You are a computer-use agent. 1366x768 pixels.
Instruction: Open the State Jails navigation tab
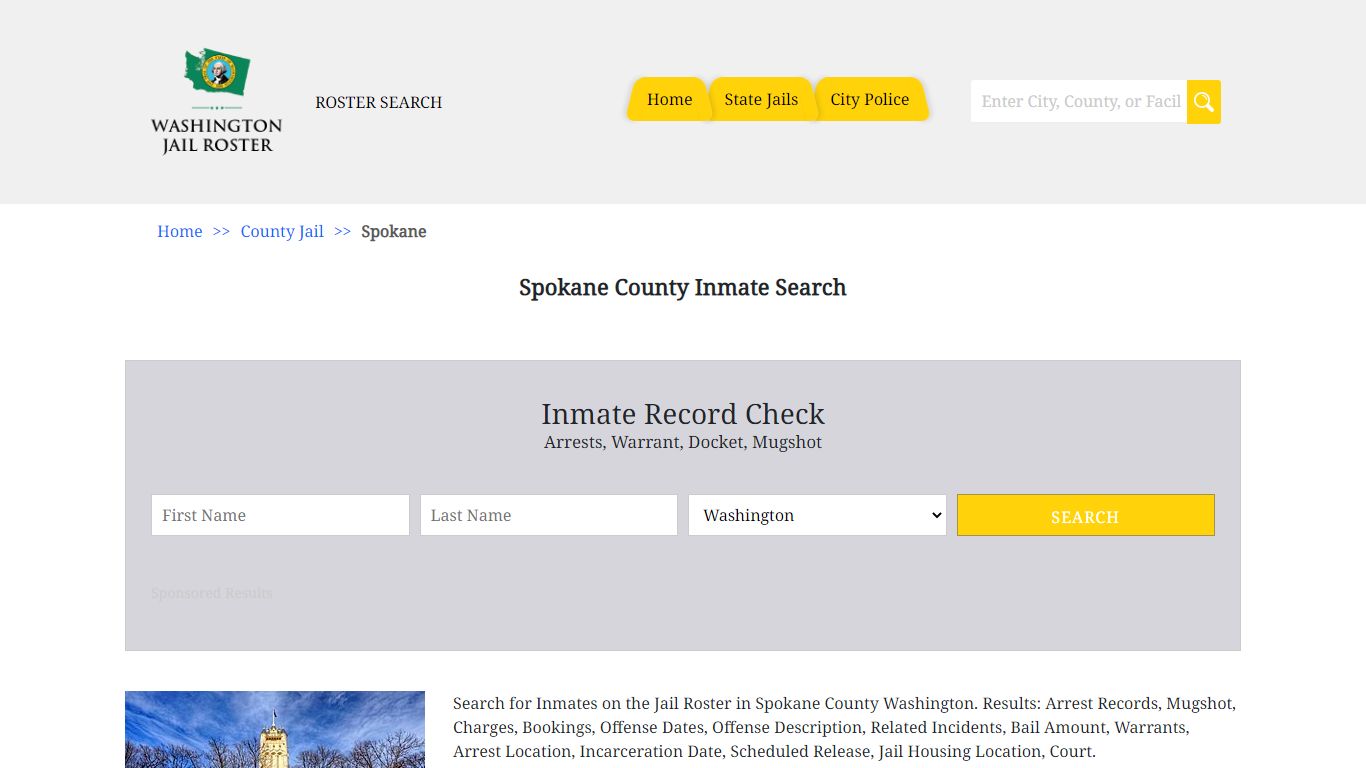click(761, 99)
